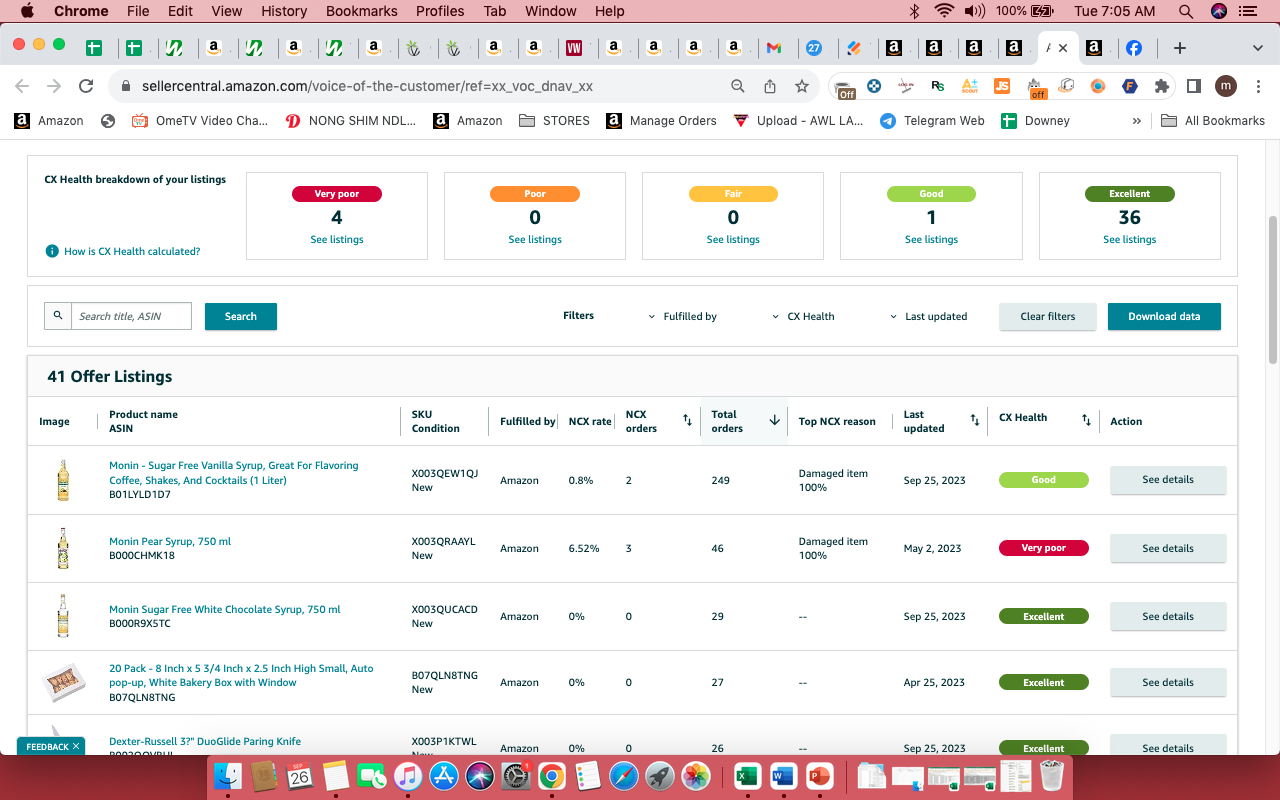Click the Clear filters button

click(x=1048, y=316)
